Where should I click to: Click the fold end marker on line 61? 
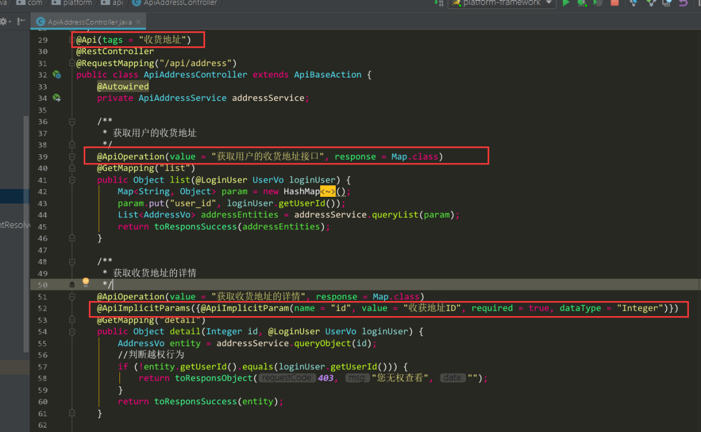72,413
